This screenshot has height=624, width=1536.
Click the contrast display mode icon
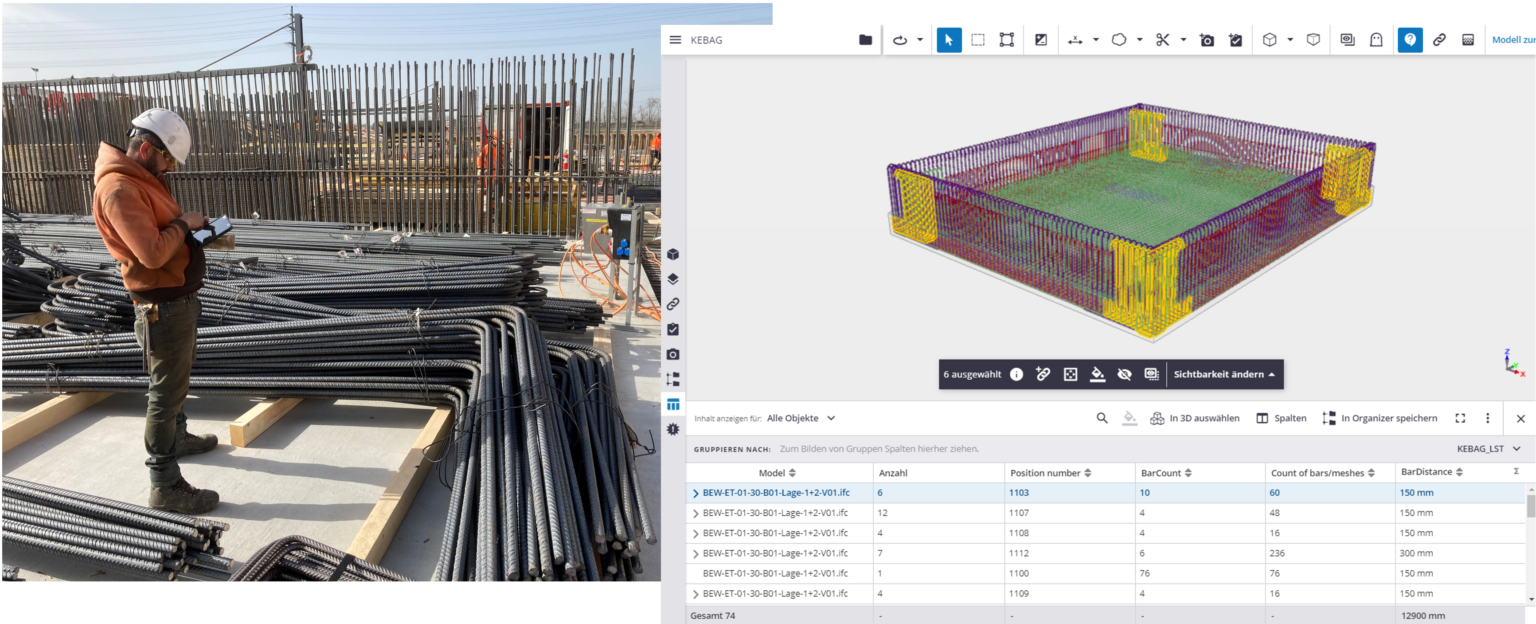pos(1041,40)
